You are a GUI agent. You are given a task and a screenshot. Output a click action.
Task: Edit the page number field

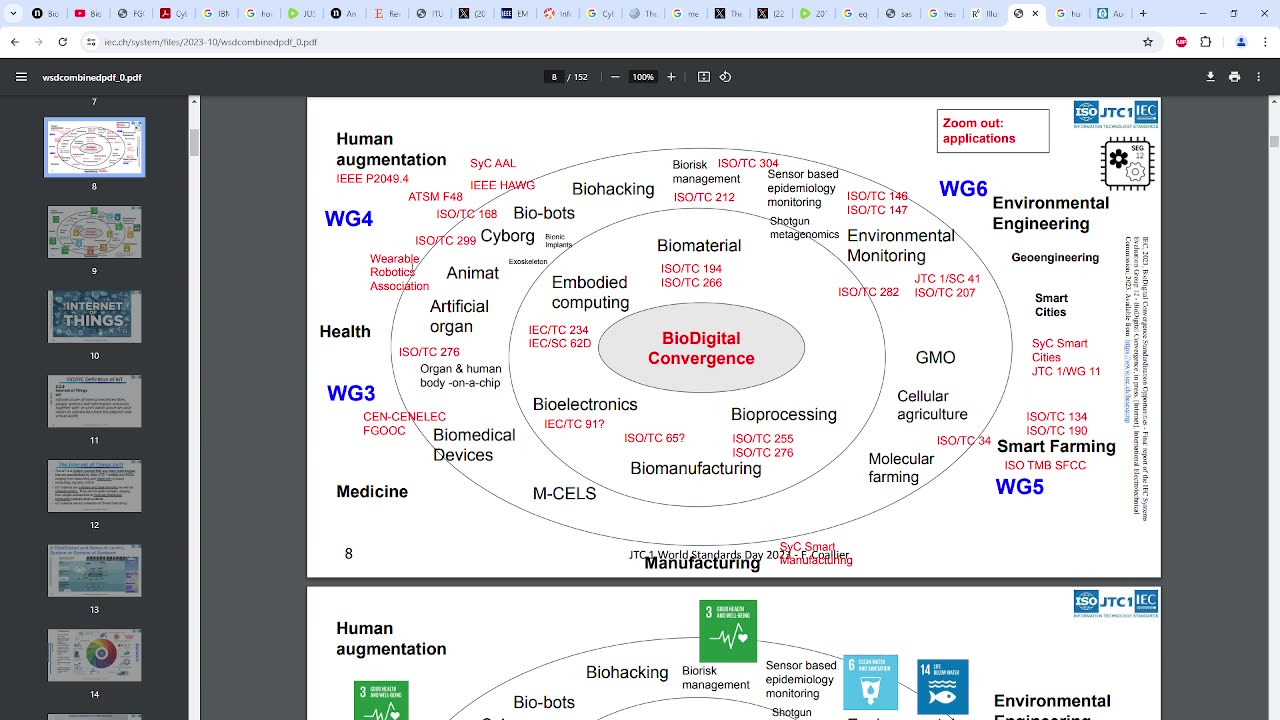point(554,77)
